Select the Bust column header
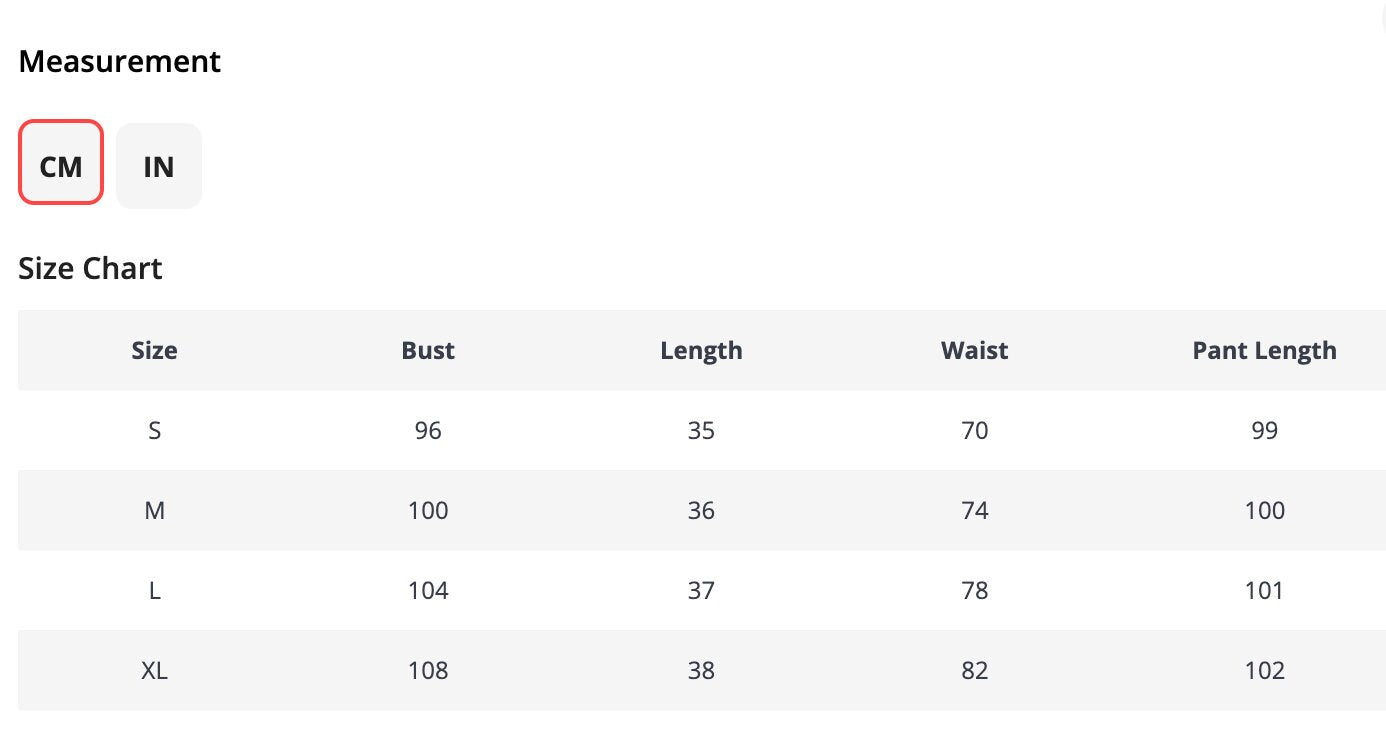 click(428, 351)
